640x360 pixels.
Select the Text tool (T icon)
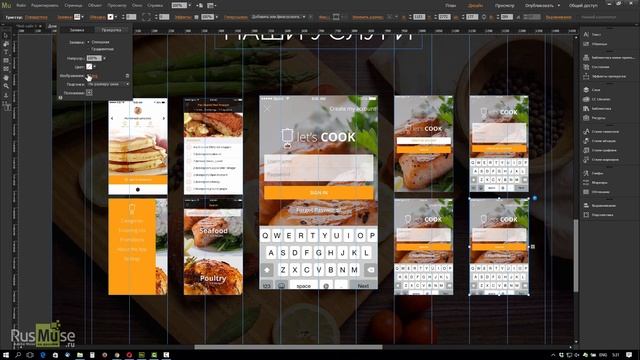[6, 52]
